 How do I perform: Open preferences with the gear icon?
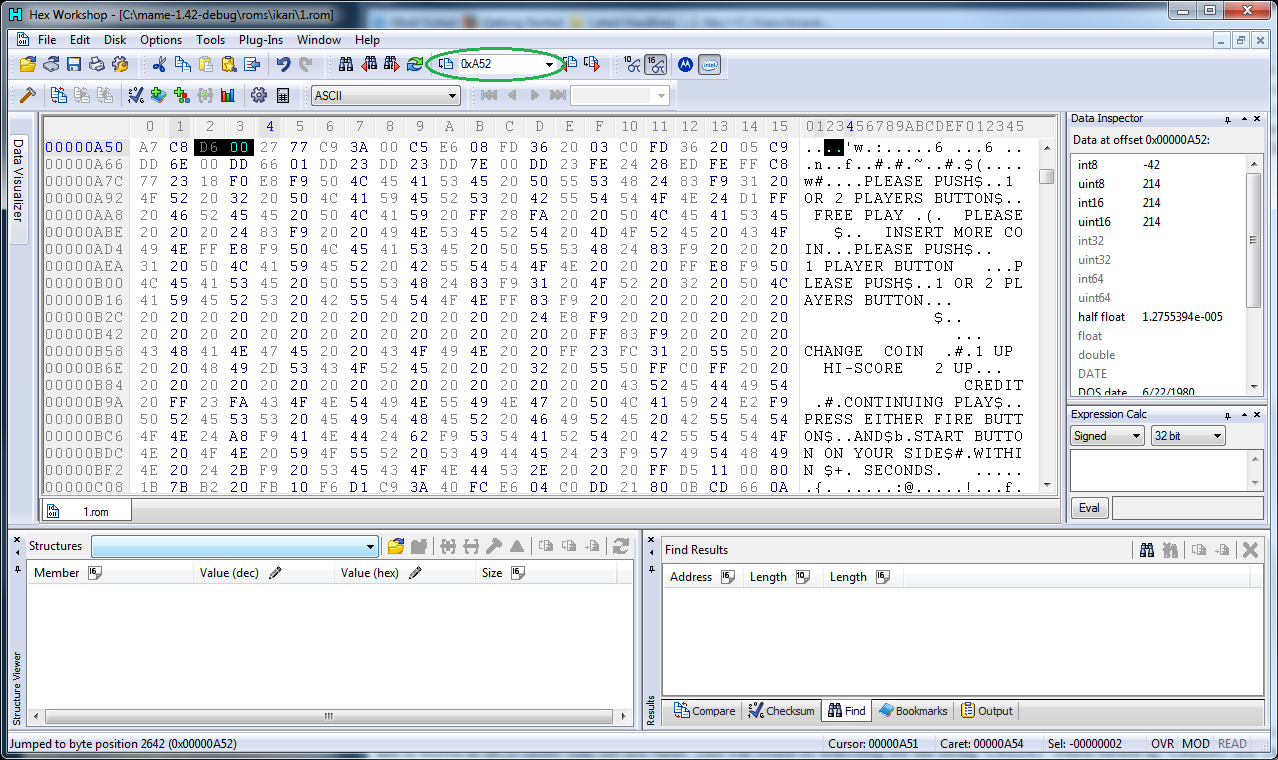point(259,95)
